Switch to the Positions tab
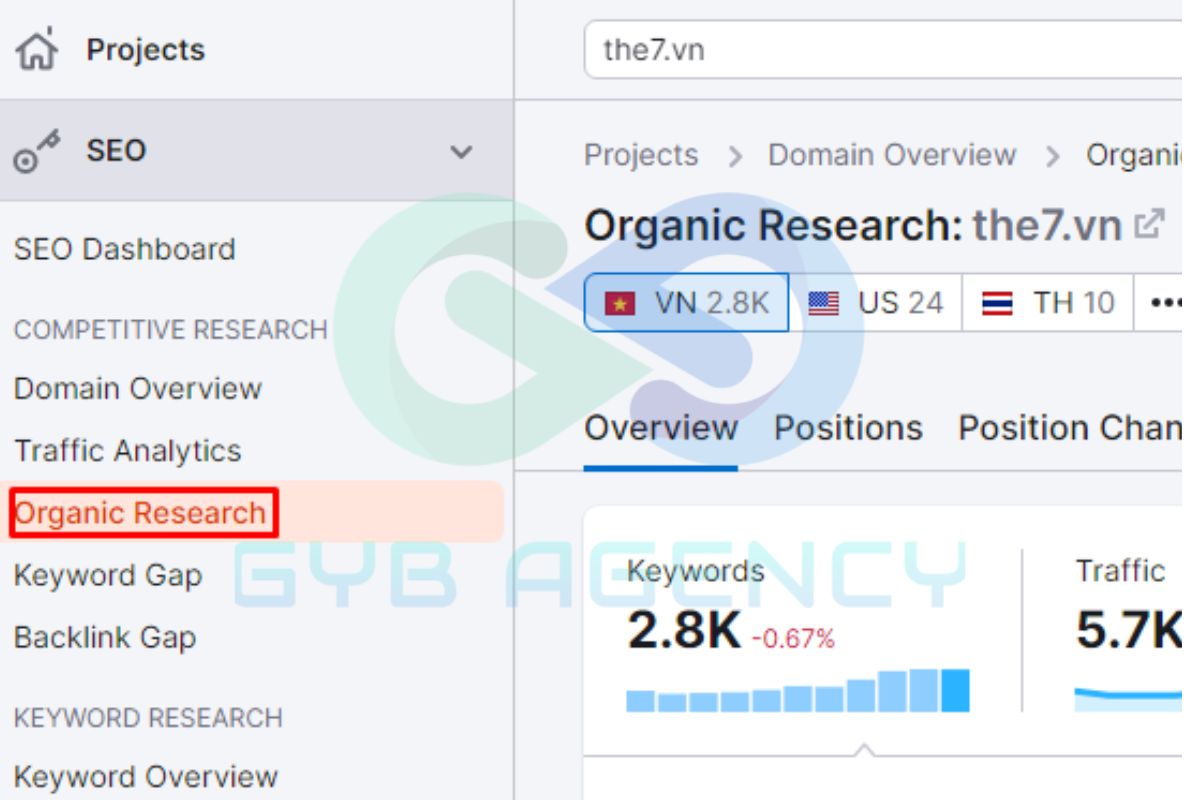The image size is (1200, 800). (848, 428)
